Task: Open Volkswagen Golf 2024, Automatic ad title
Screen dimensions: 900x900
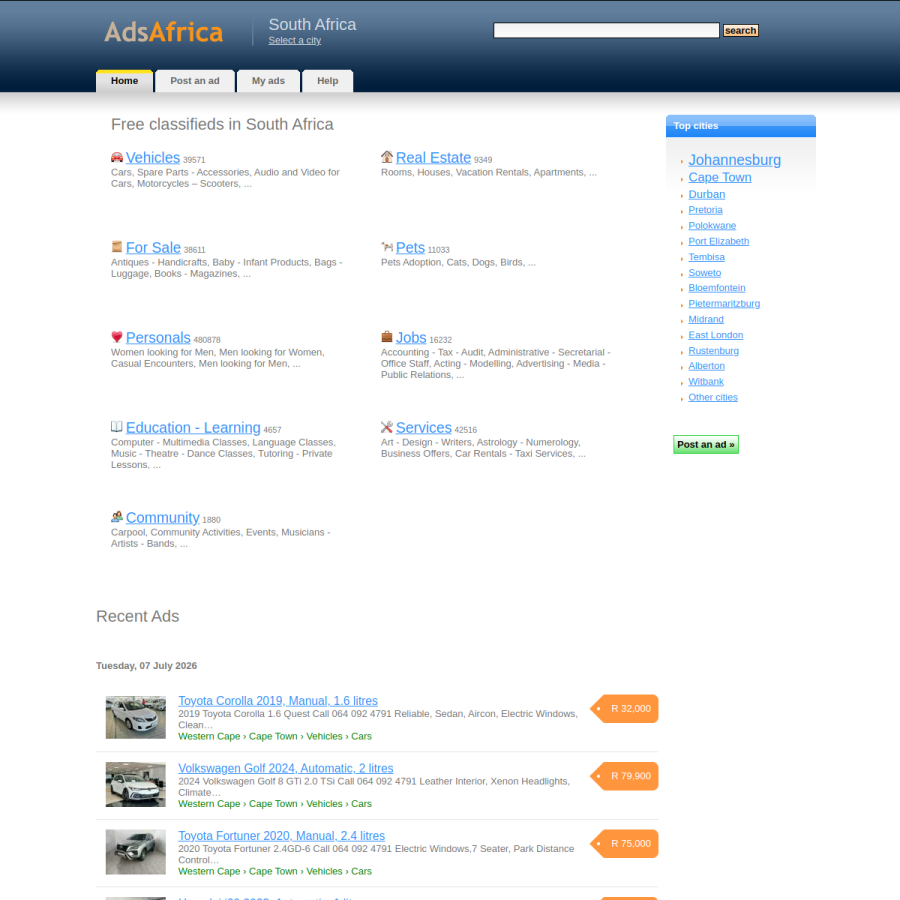Action: click(x=286, y=769)
